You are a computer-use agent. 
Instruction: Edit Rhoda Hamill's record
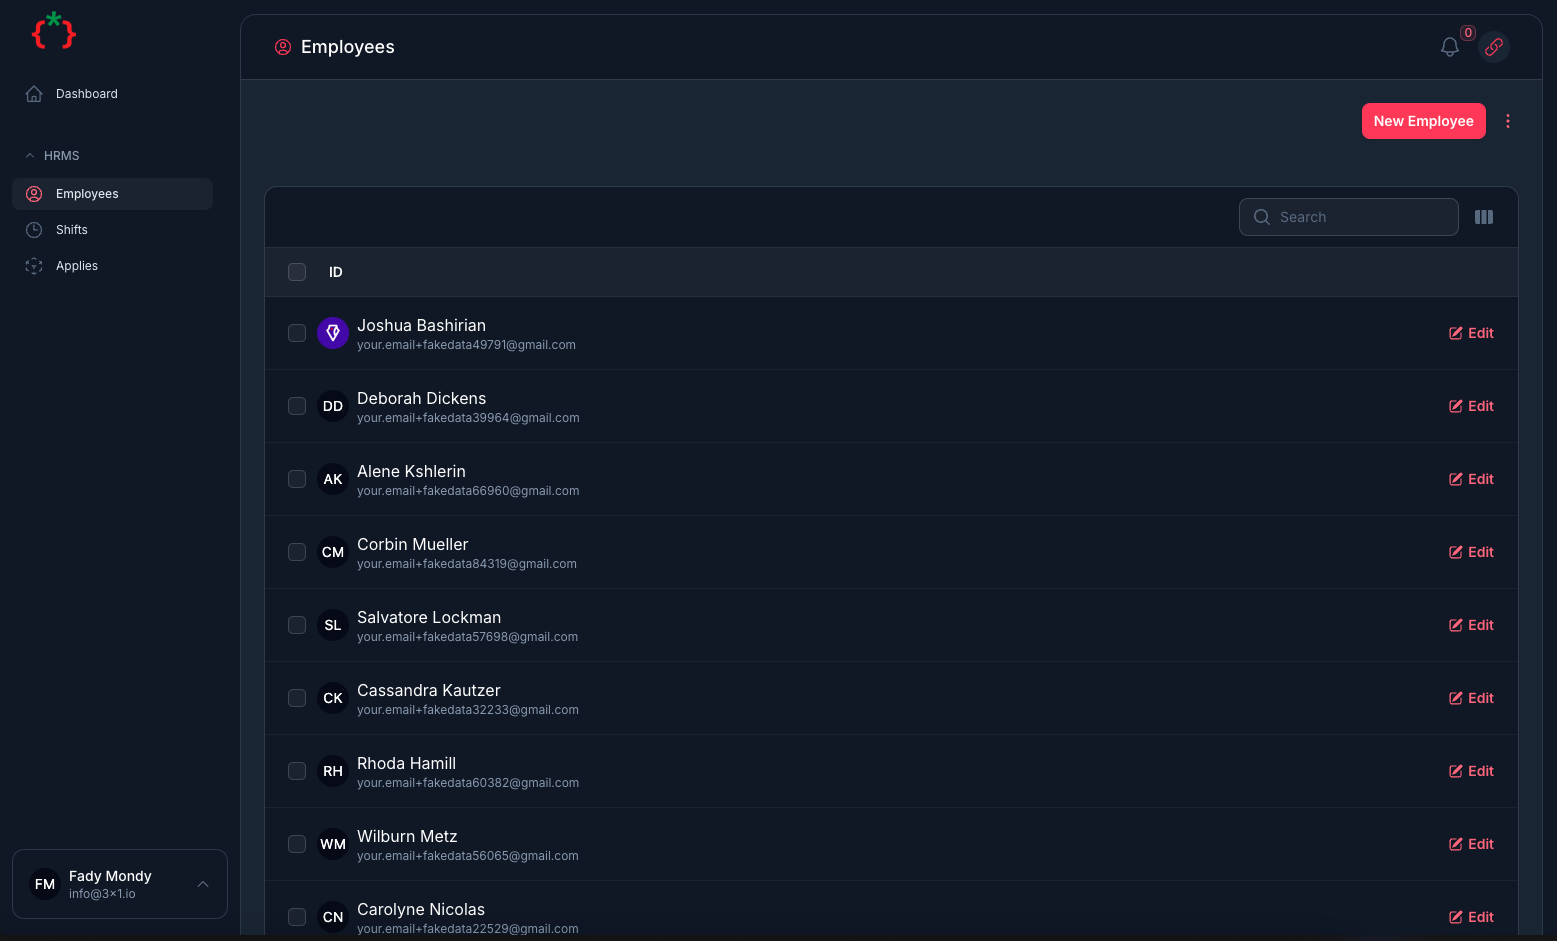tap(1471, 771)
